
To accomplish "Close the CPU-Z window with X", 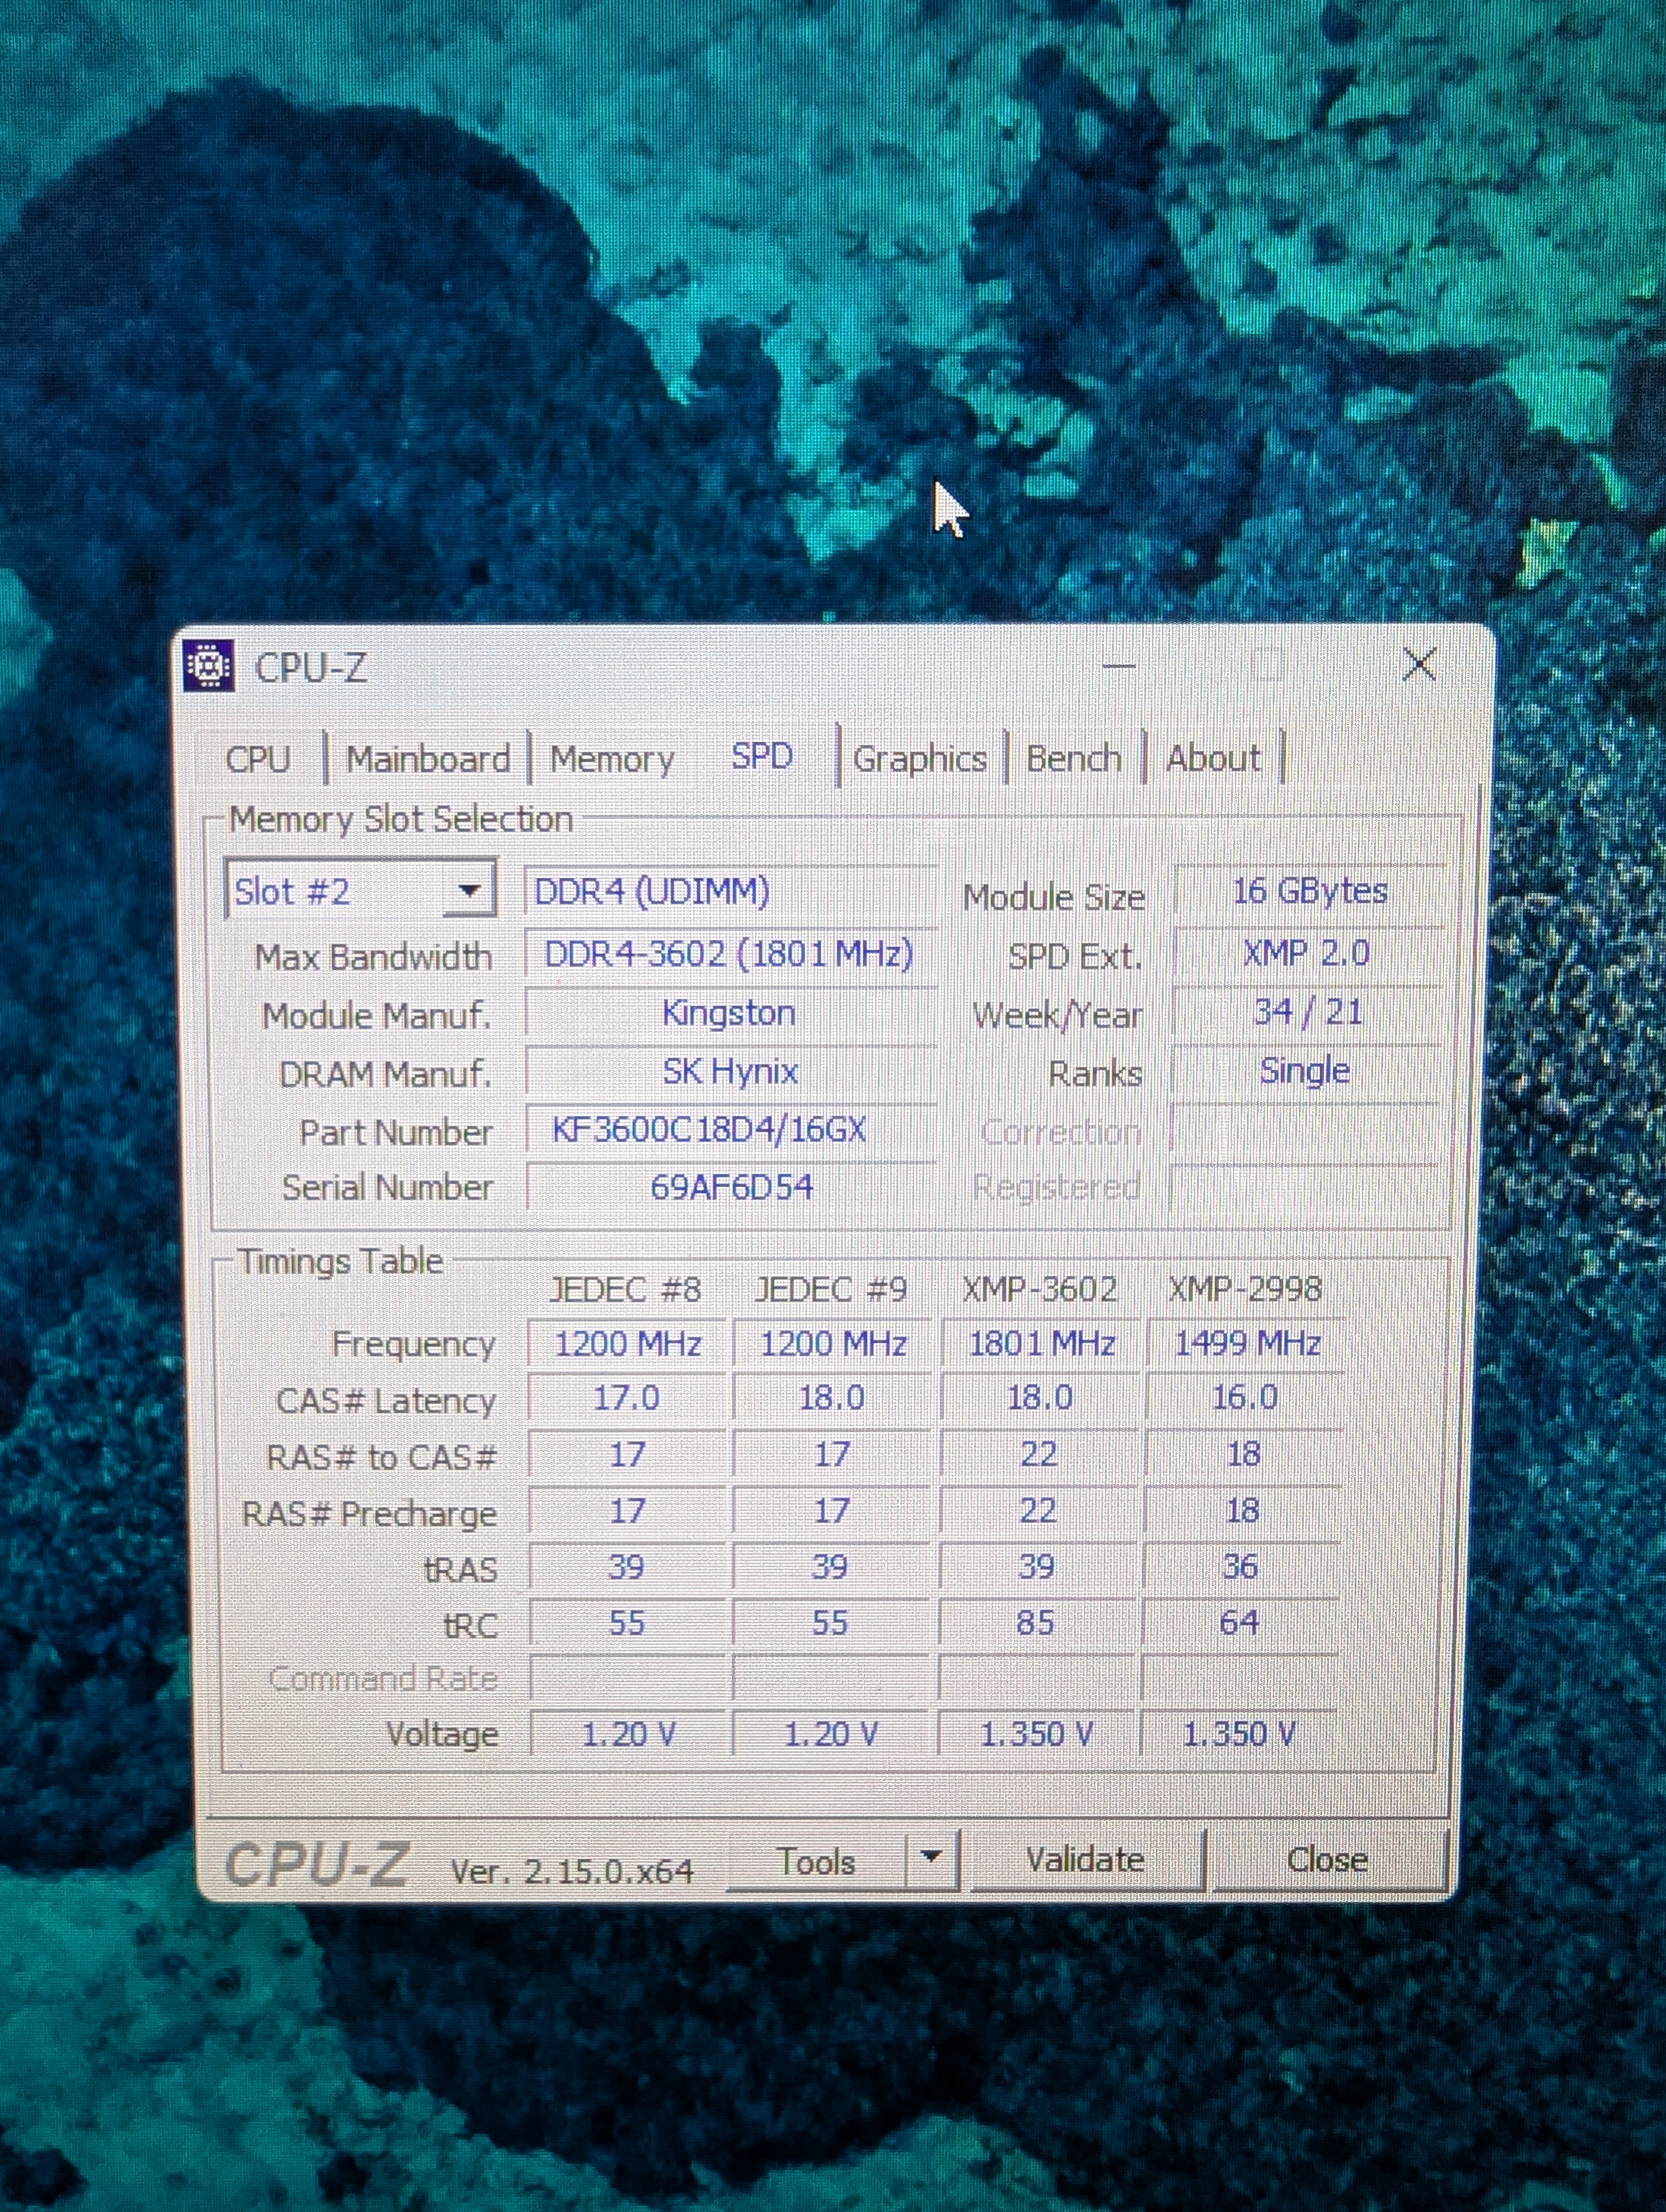I will [x=1420, y=664].
